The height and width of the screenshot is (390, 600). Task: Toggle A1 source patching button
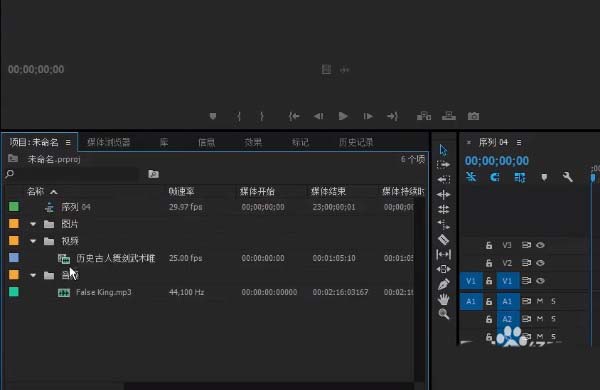pos(471,301)
